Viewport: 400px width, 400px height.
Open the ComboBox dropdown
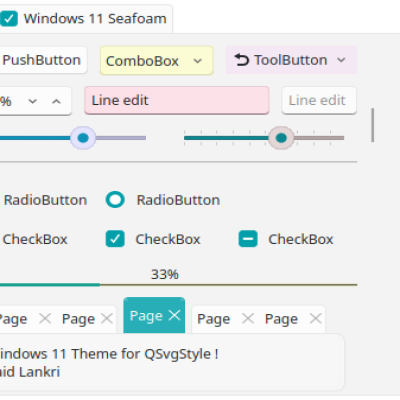click(157, 61)
